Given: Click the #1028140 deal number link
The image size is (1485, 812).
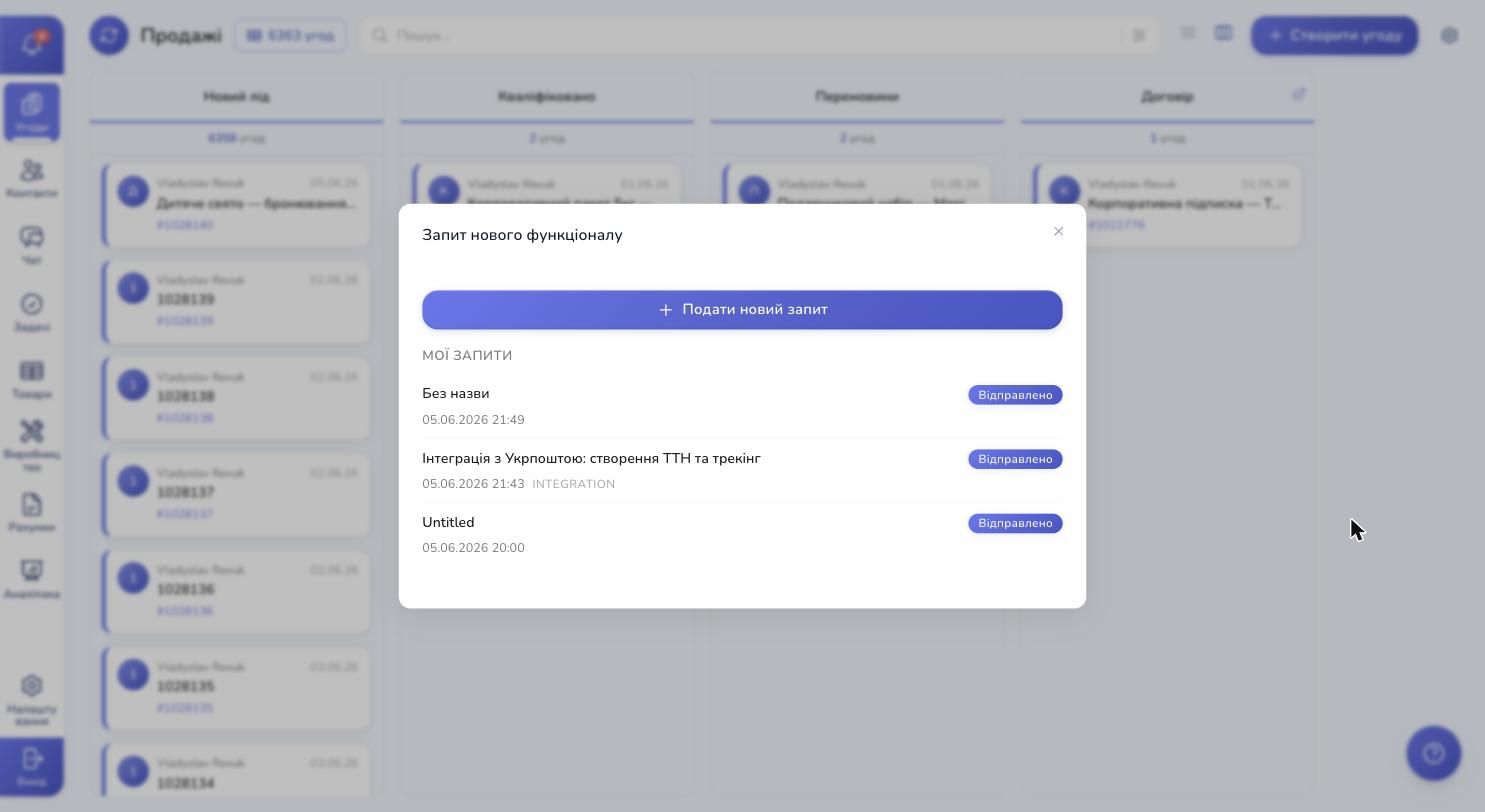Looking at the screenshot, I should coord(184,225).
